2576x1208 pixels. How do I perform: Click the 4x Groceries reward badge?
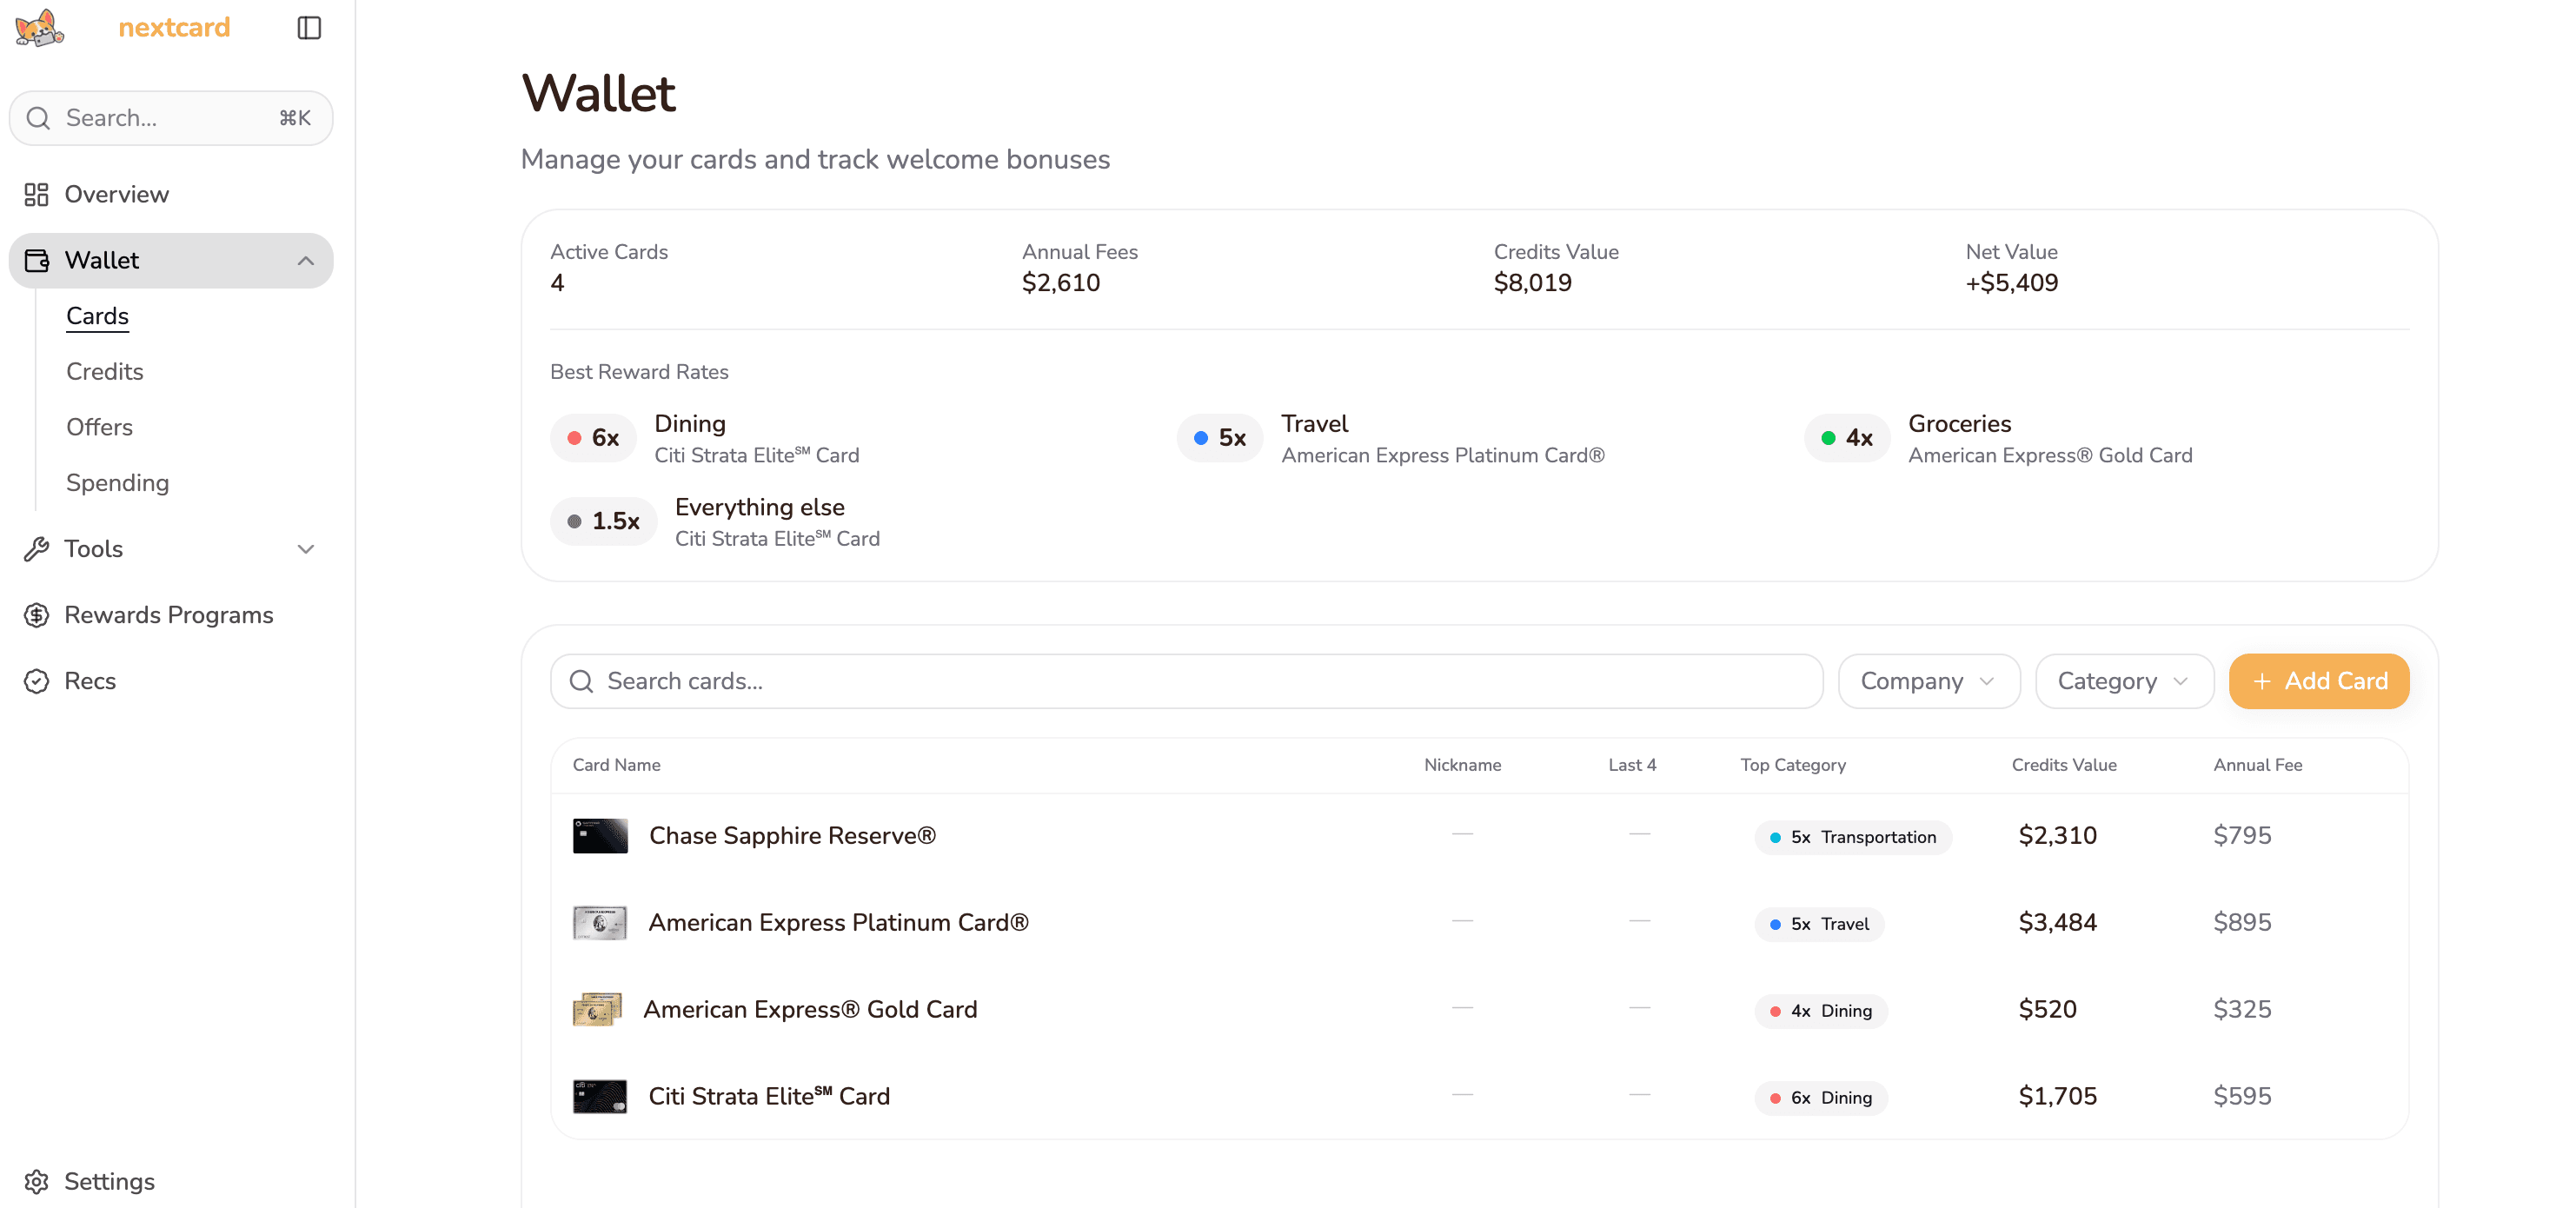[1846, 438]
